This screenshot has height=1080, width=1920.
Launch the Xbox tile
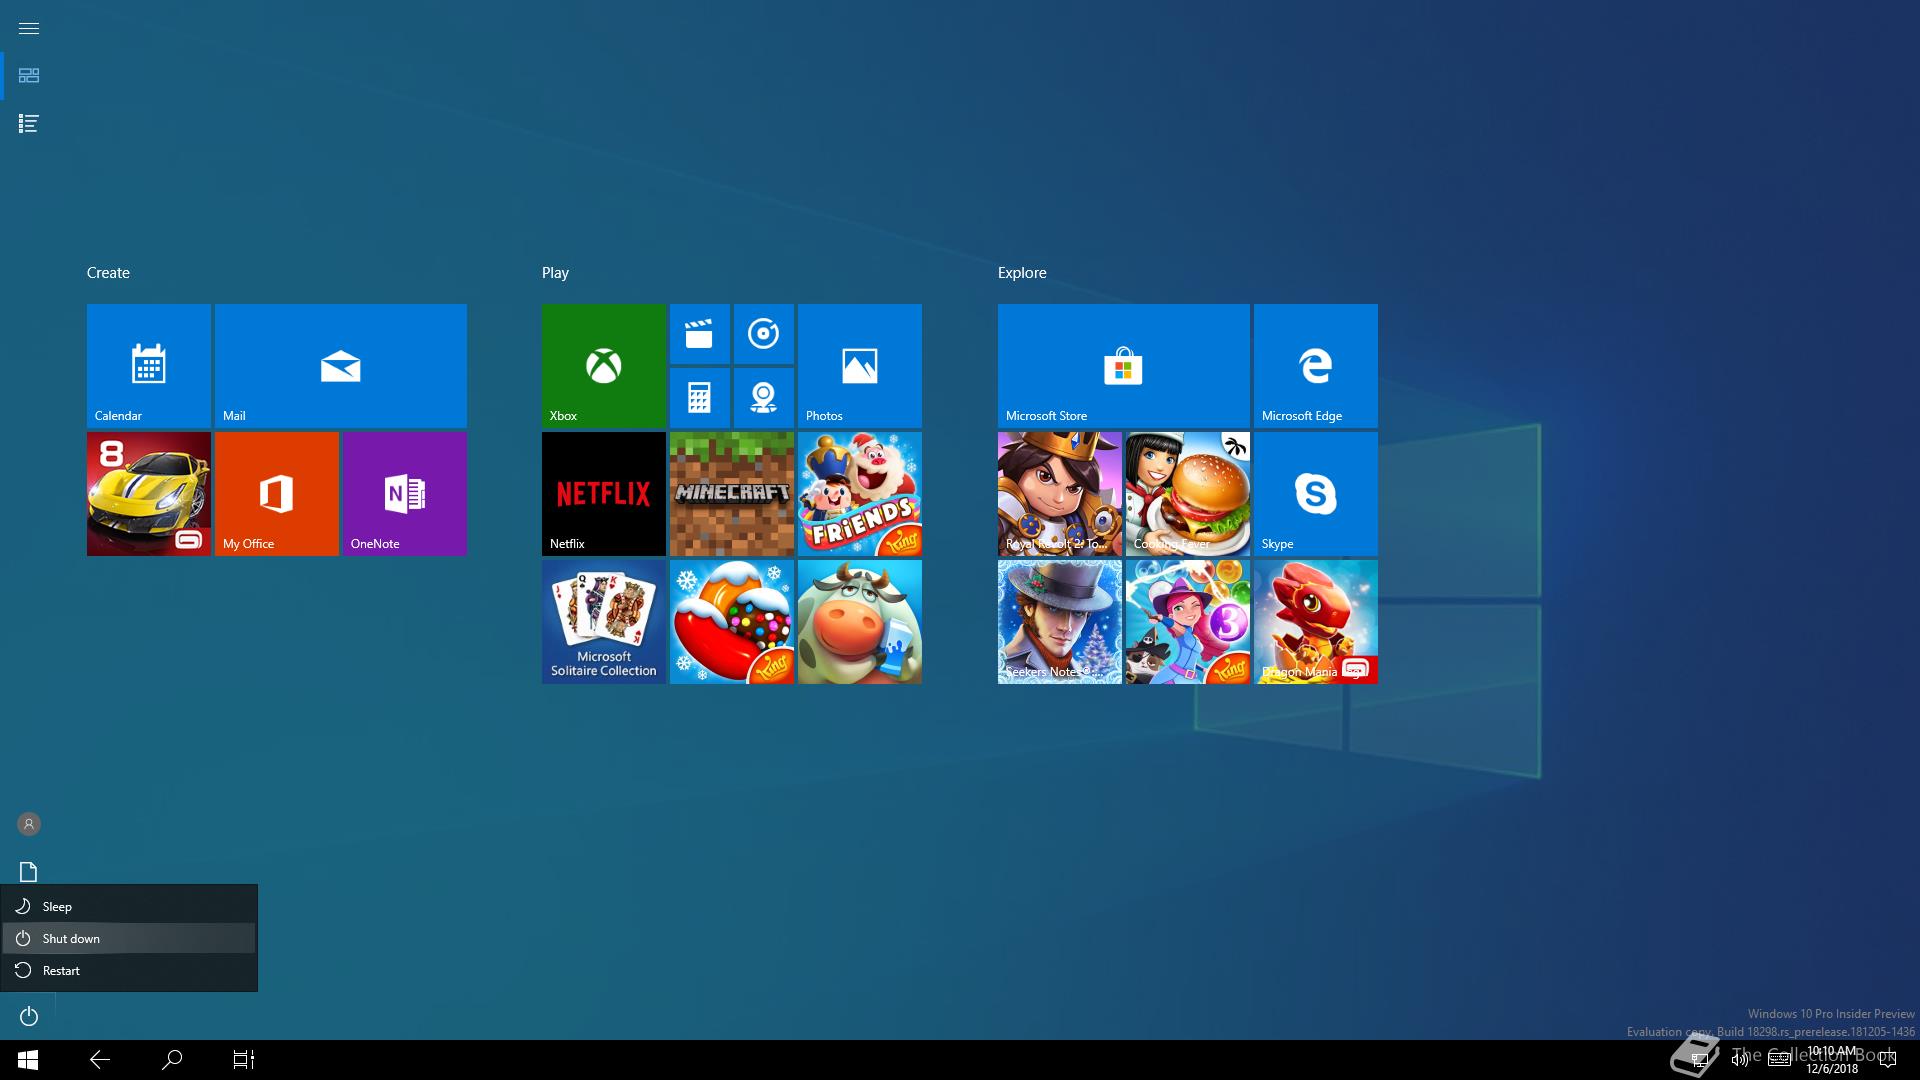point(603,366)
